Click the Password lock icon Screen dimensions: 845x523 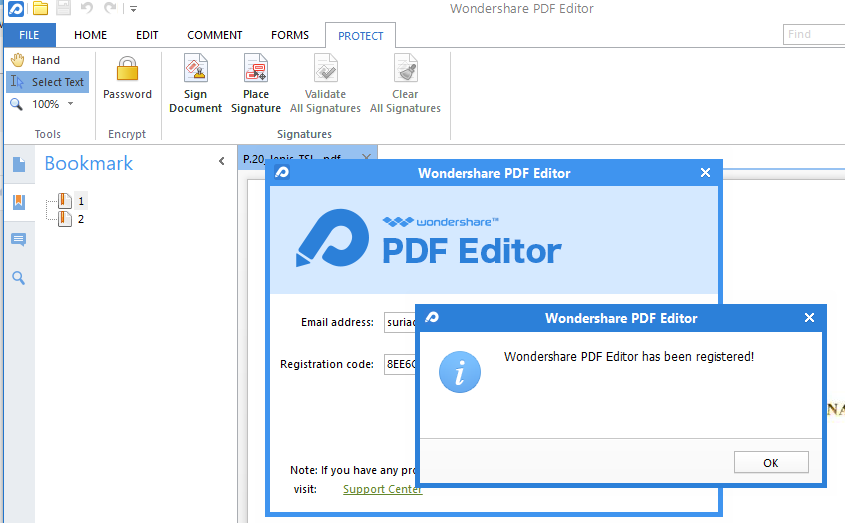click(127, 69)
